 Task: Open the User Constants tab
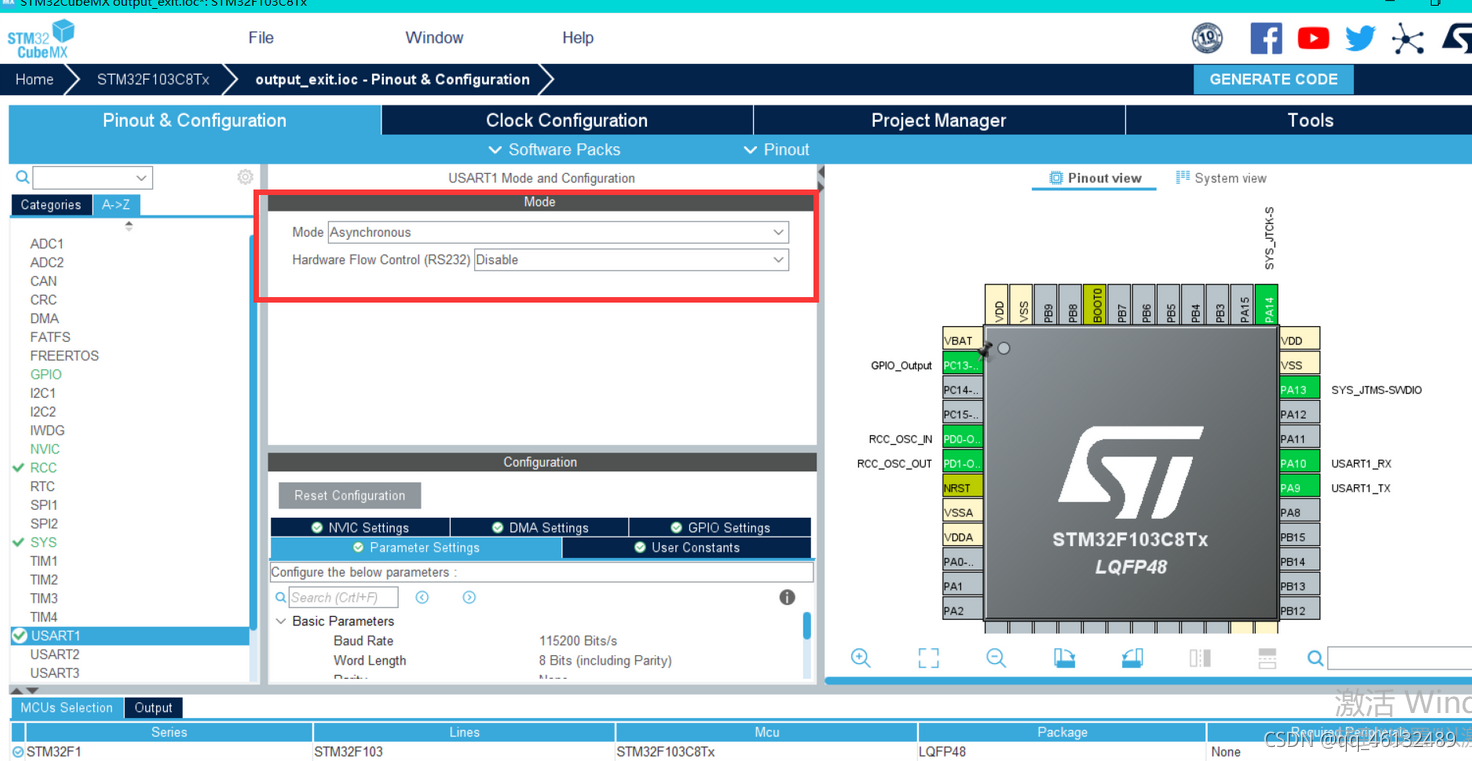pyautogui.click(x=687, y=548)
